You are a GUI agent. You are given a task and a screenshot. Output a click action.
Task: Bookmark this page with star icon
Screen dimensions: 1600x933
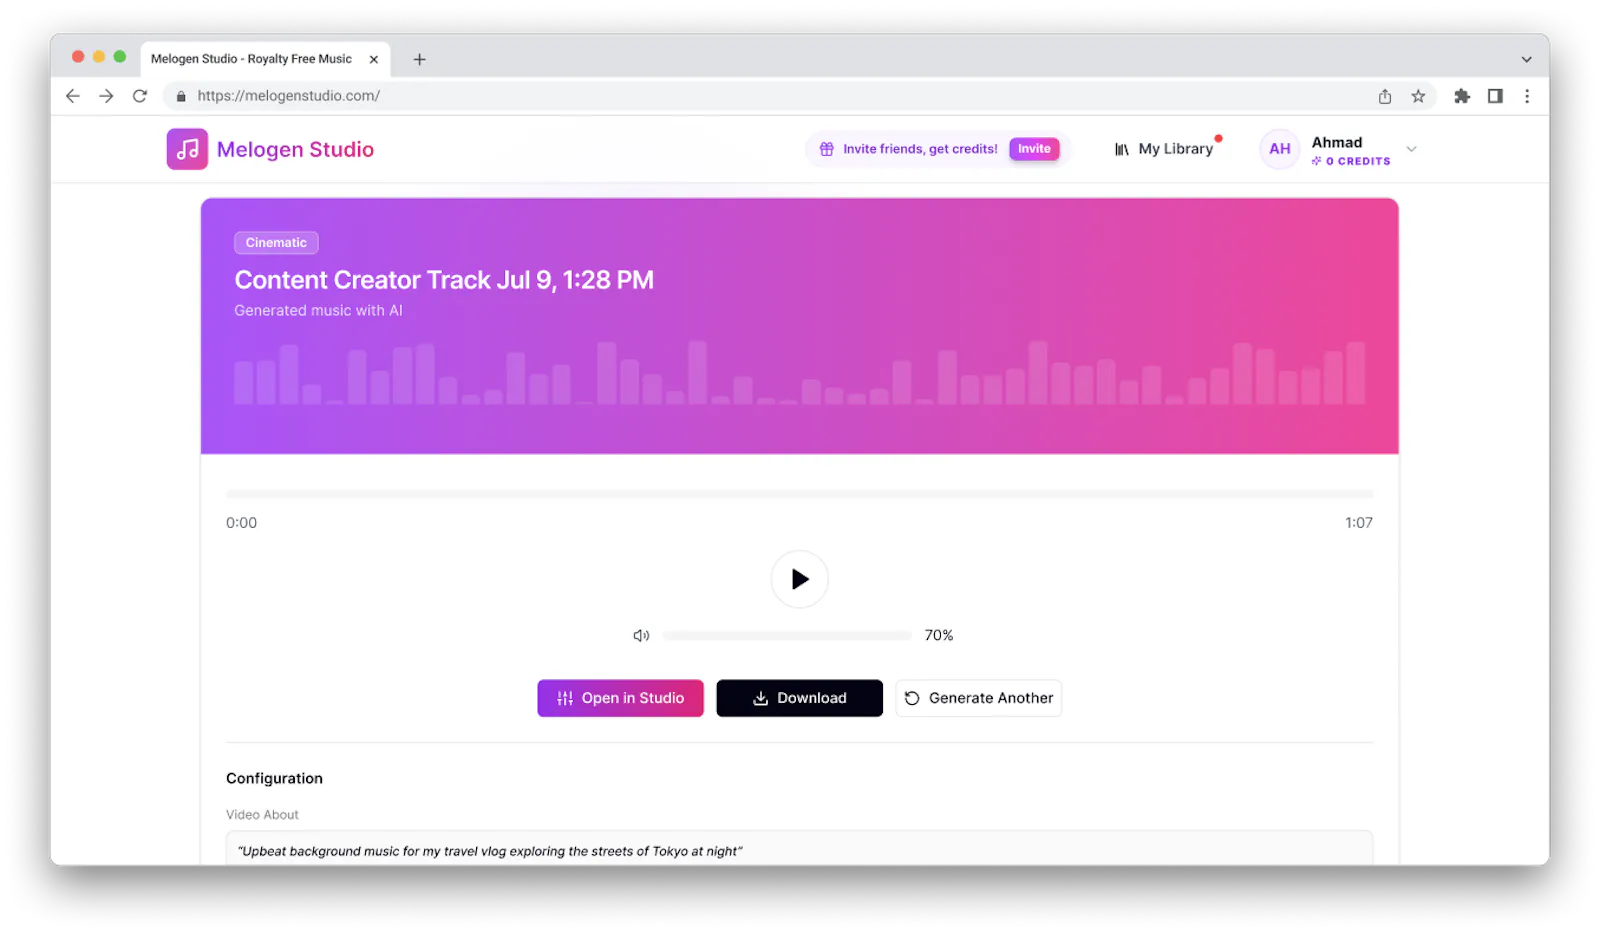tap(1418, 96)
